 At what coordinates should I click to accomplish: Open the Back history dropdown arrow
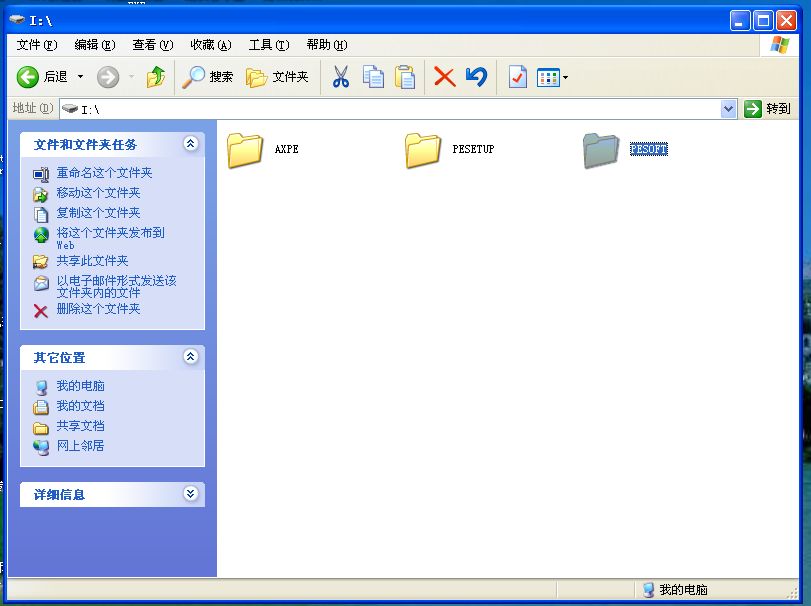pyautogui.click(x=81, y=77)
